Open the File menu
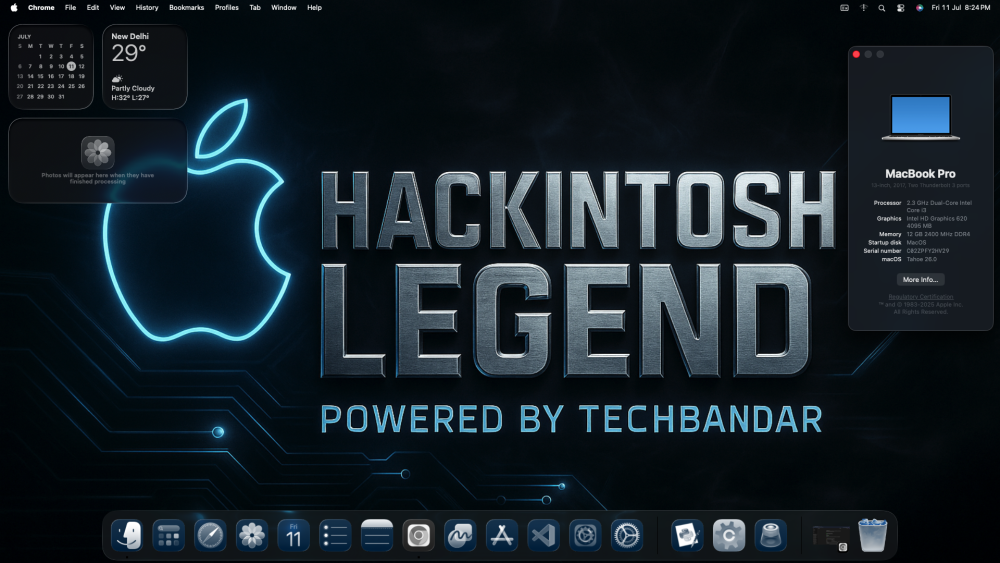Viewport: 1000px width, 563px height. (x=70, y=8)
